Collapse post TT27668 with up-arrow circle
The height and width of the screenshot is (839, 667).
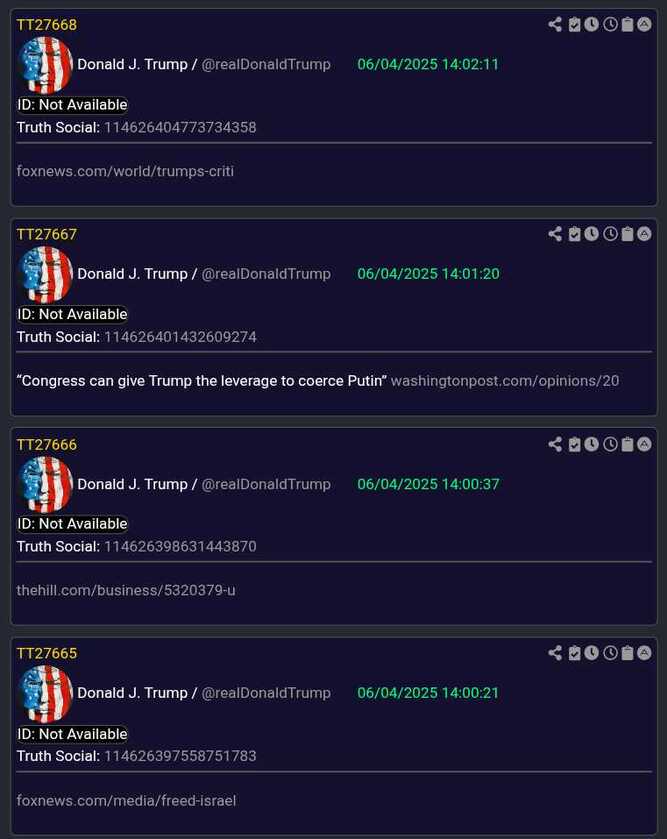point(645,25)
